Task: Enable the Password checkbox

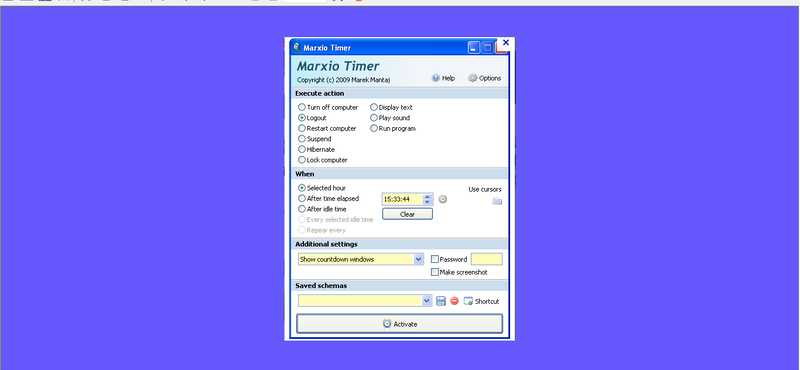Action: tap(435, 259)
